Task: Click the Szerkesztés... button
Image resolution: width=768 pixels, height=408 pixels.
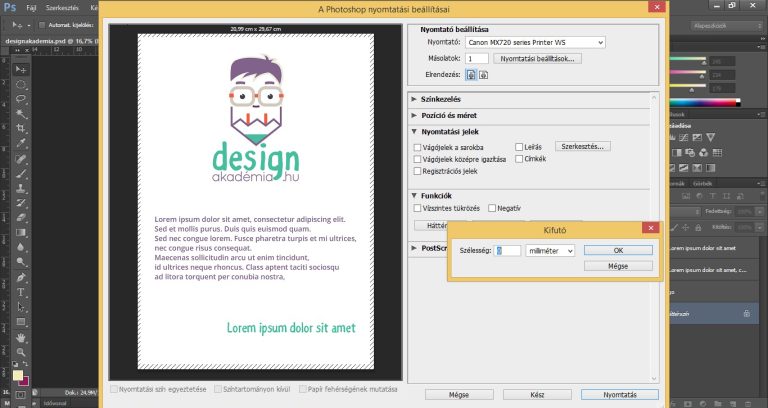Action: 583,146
